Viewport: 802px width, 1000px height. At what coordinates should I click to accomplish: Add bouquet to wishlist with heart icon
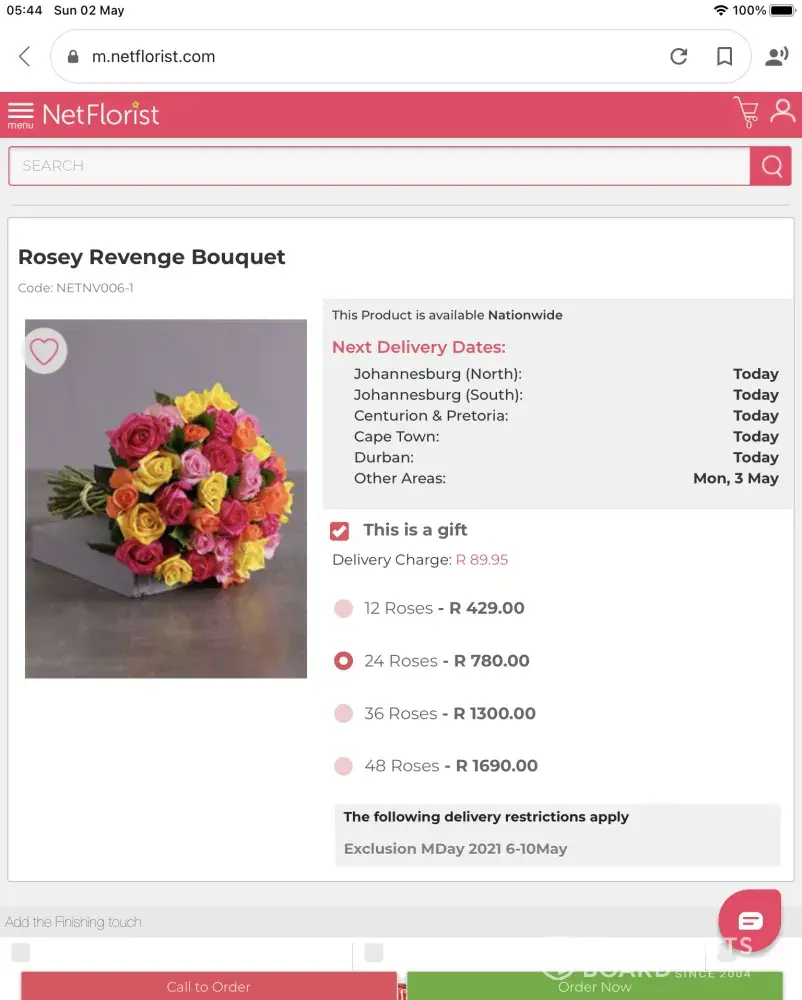(44, 351)
